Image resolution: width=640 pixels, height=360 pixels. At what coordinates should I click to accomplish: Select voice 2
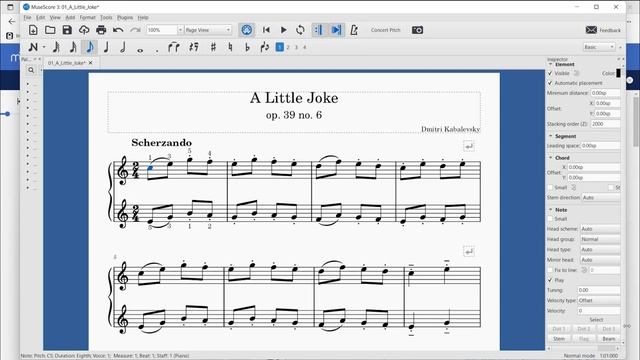pos(288,47)
